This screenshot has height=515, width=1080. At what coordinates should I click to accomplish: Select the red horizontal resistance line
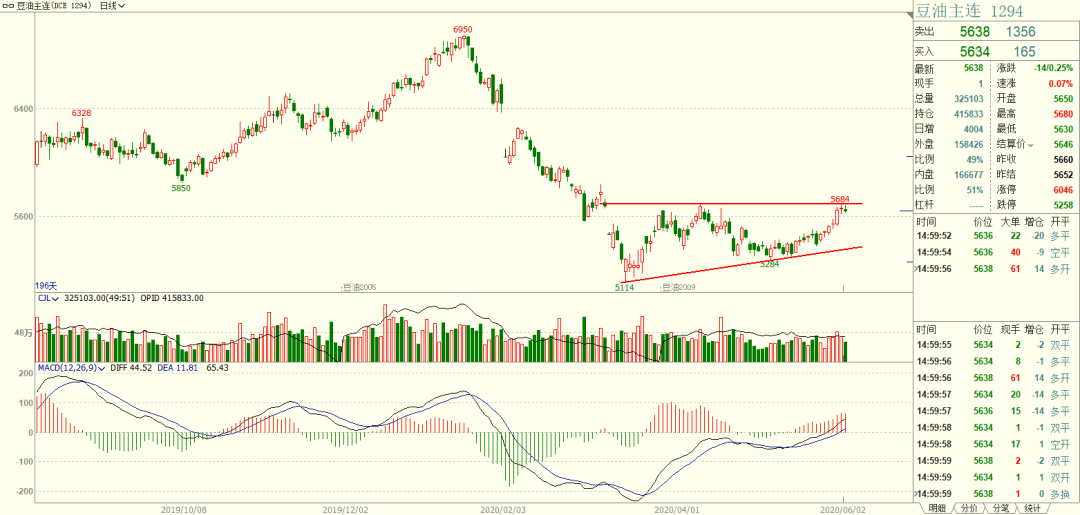click(x=733, y=204)
